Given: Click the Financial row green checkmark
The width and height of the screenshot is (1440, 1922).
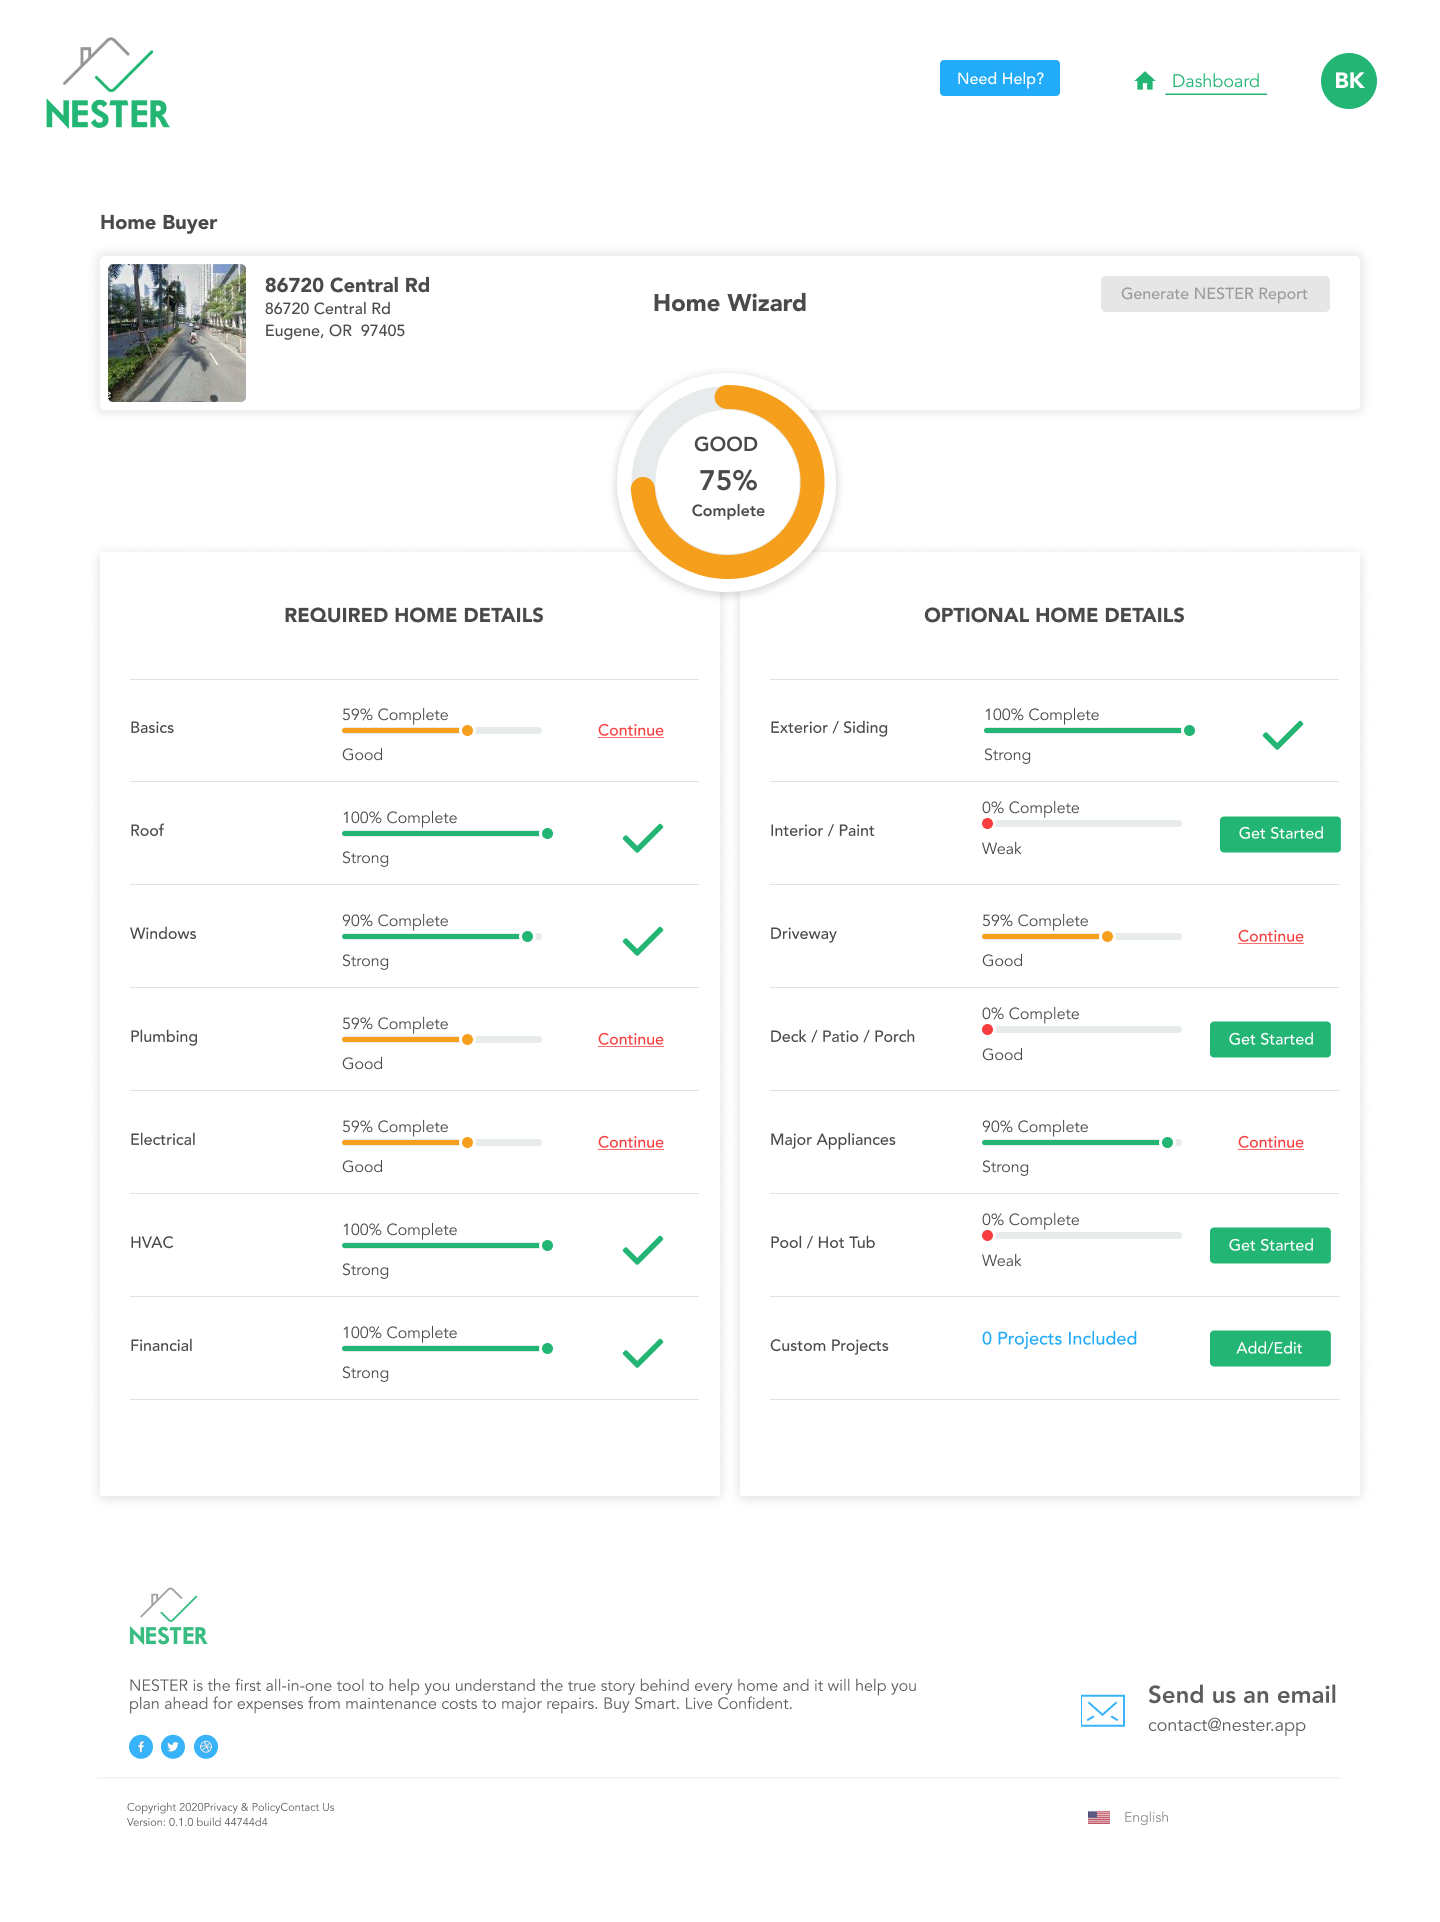Looking at the screenshot, I should tap(643, 1353).
